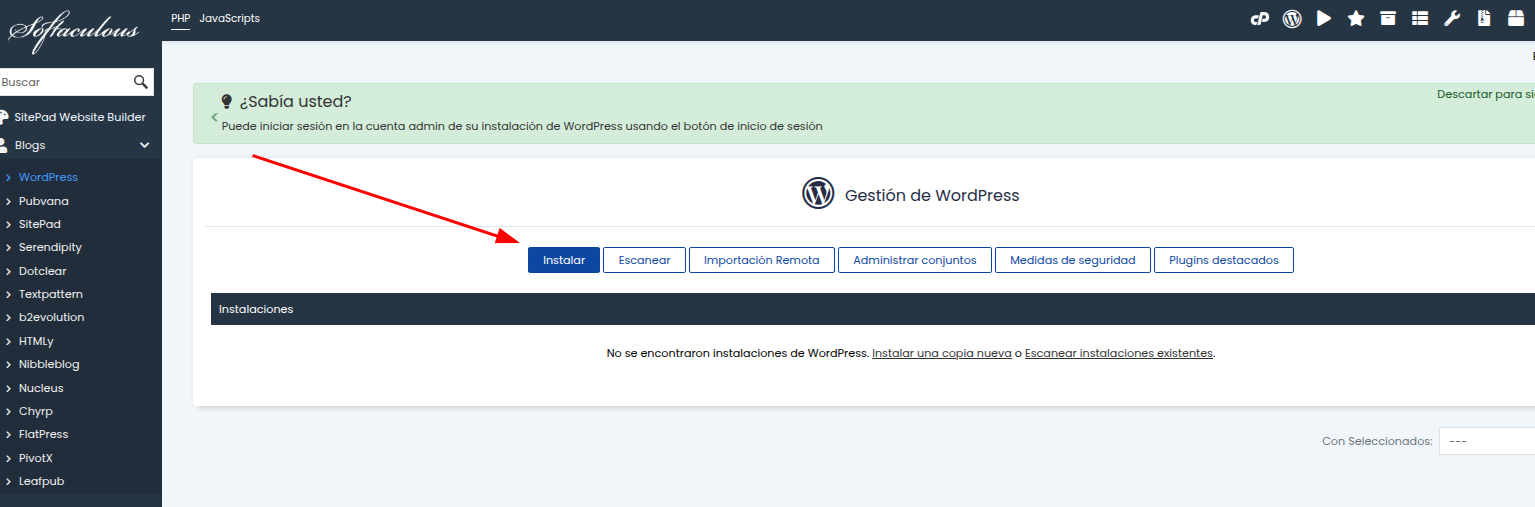Select Chyrp in the sidebar
Viewport: 1535px width, 507px height.
[36, 411]
